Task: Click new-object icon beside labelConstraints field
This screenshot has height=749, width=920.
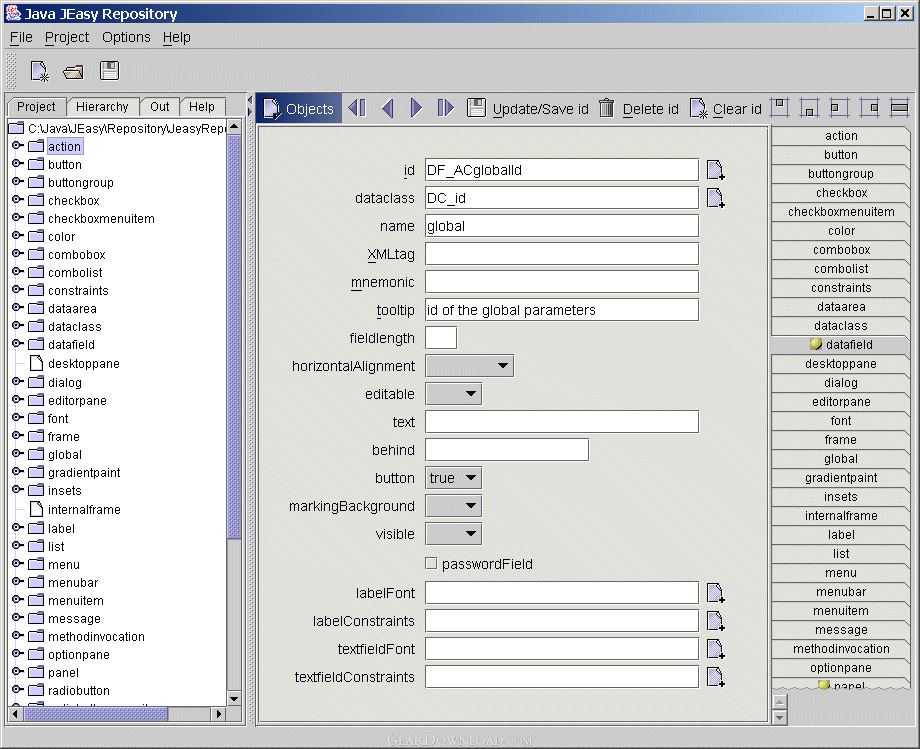Action: 715,621
